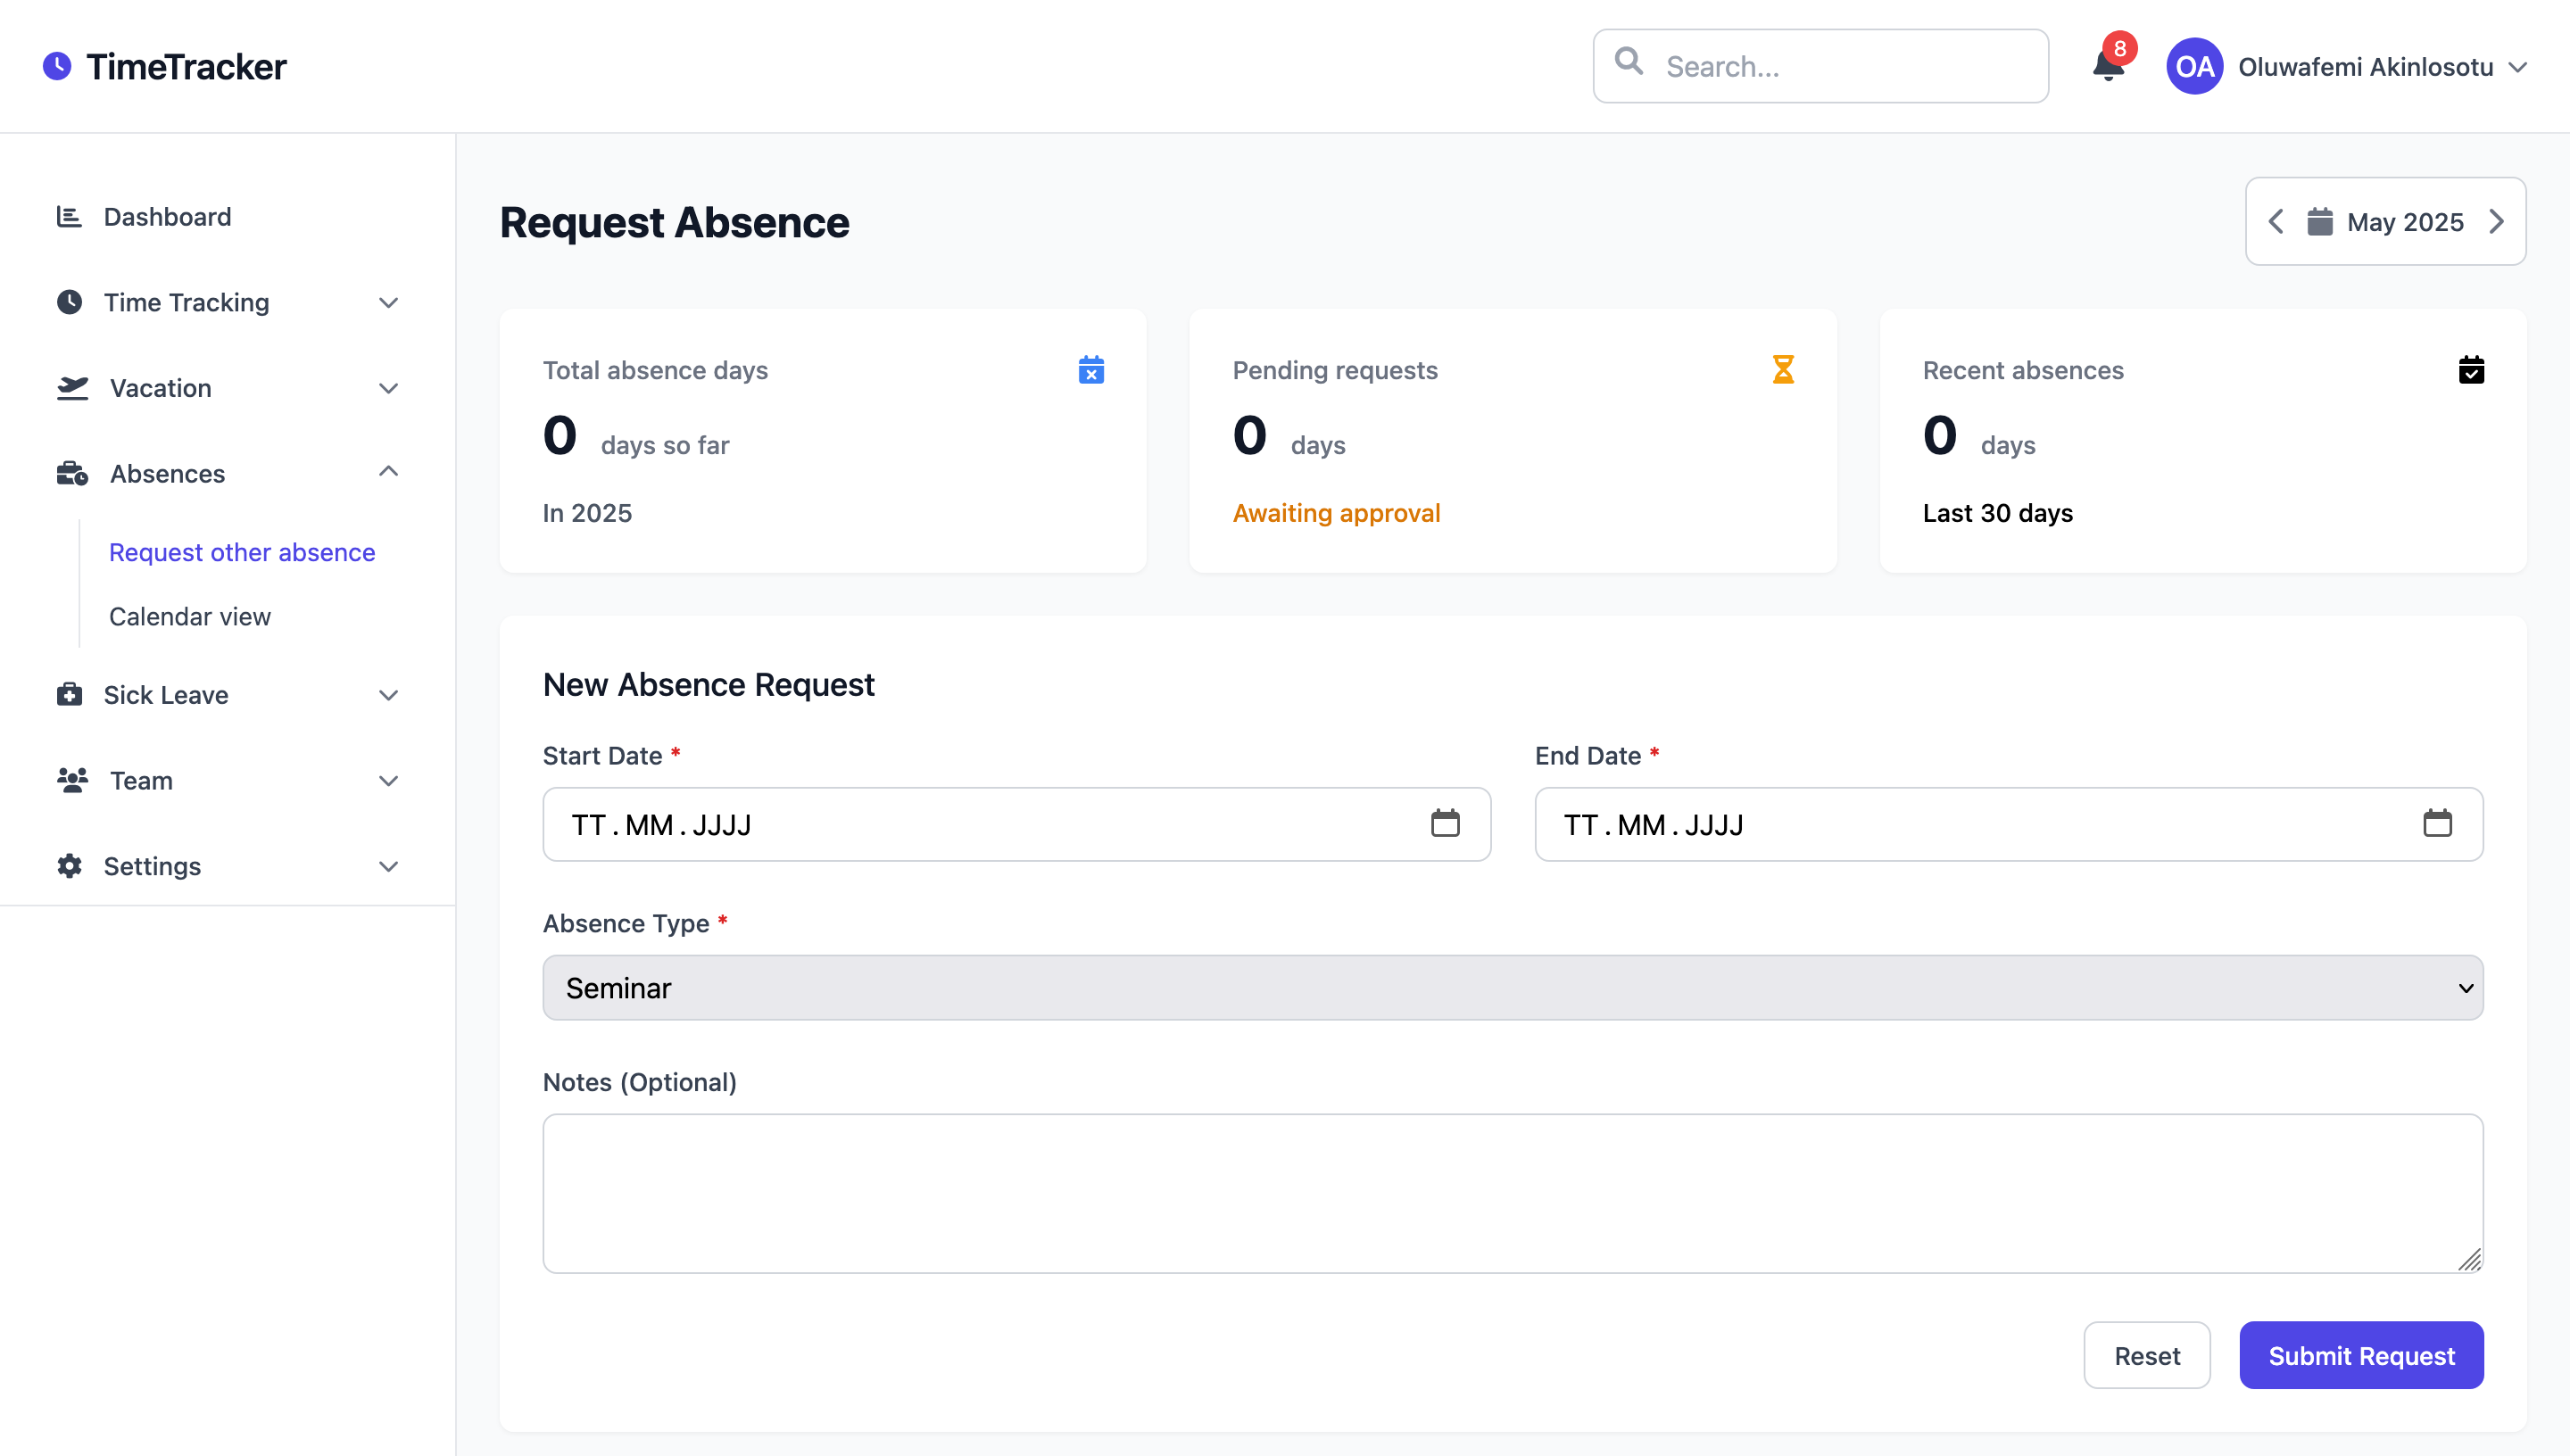
Task: Open the Absence Type Seminar dropdown
Action: point(1512,987)
